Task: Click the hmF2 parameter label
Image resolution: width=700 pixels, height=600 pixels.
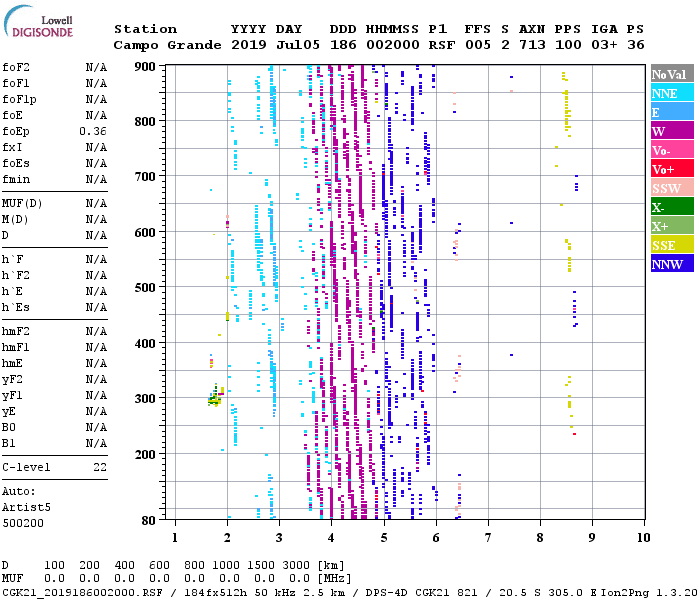Action: coord(16,331)
